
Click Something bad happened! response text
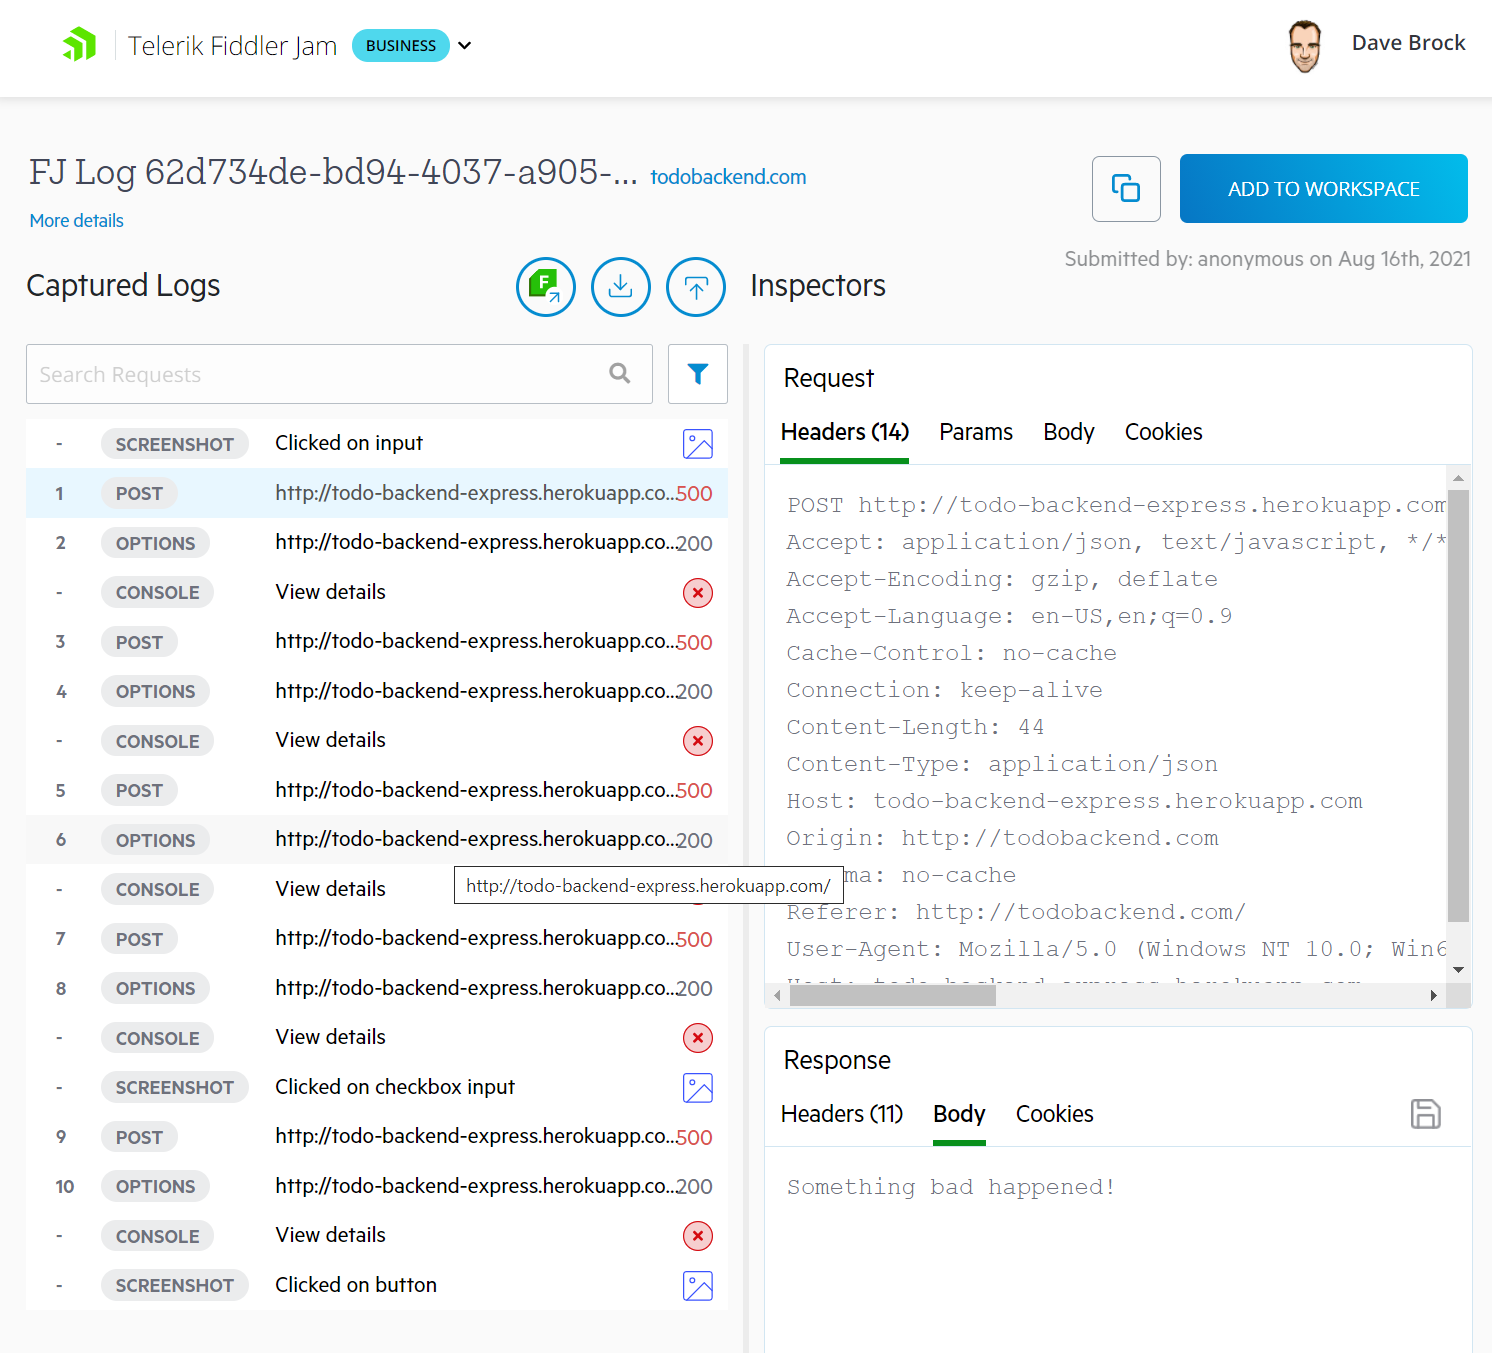click(x=951, y=1187)
